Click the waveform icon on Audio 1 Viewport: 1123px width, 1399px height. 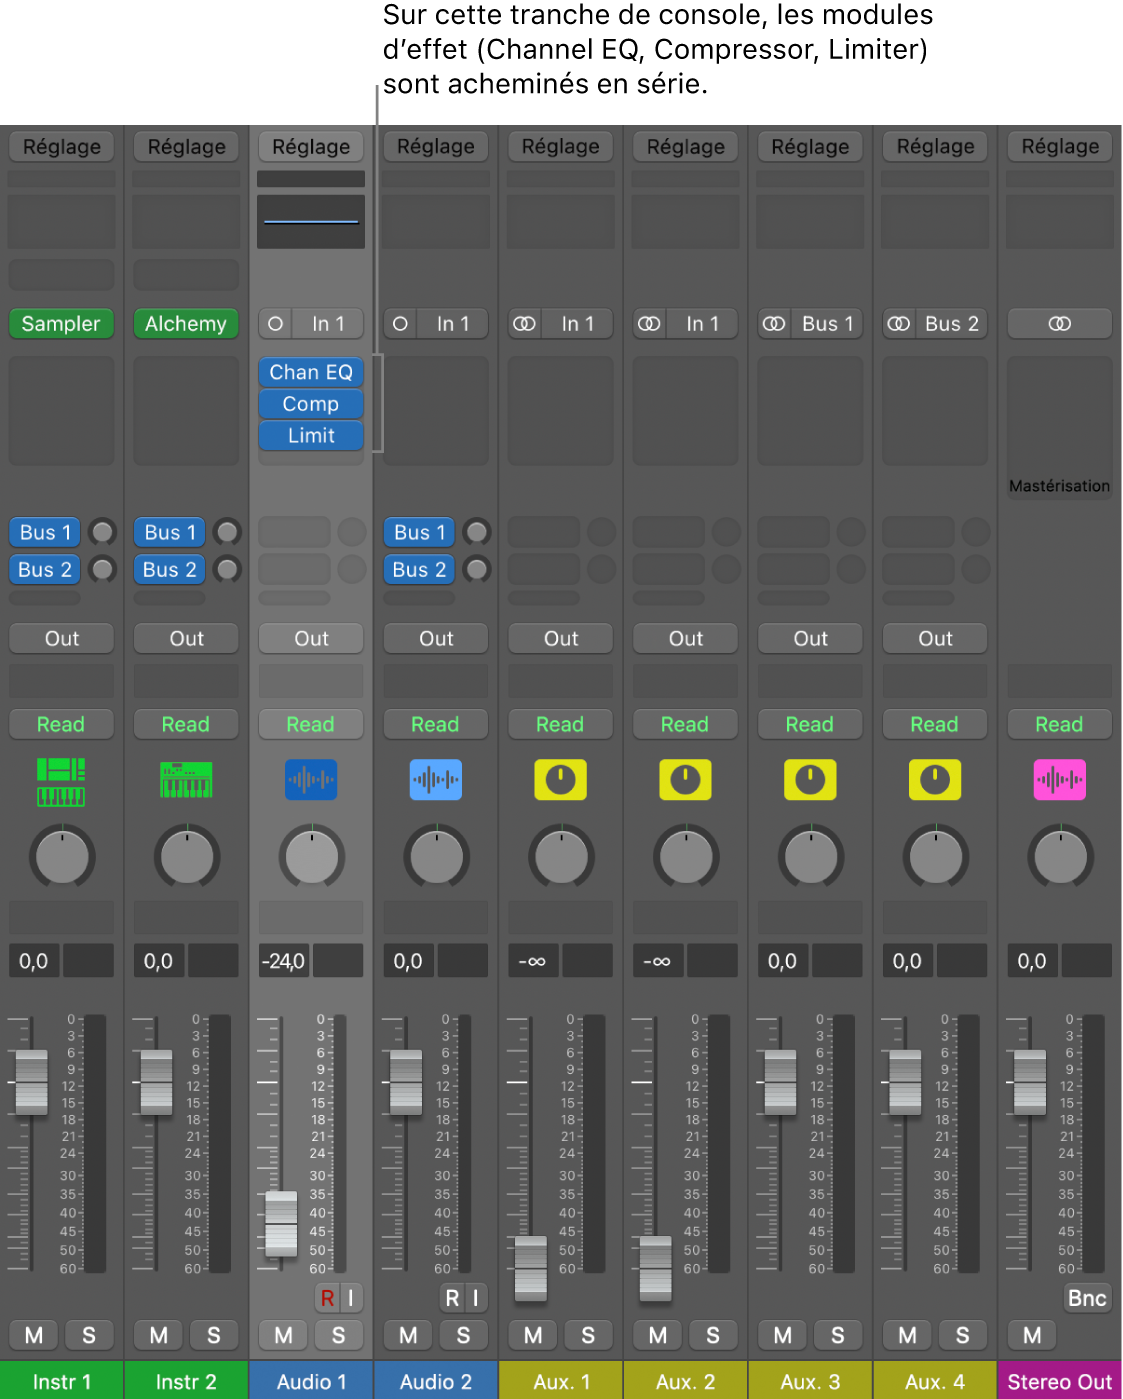click(311, 780)
